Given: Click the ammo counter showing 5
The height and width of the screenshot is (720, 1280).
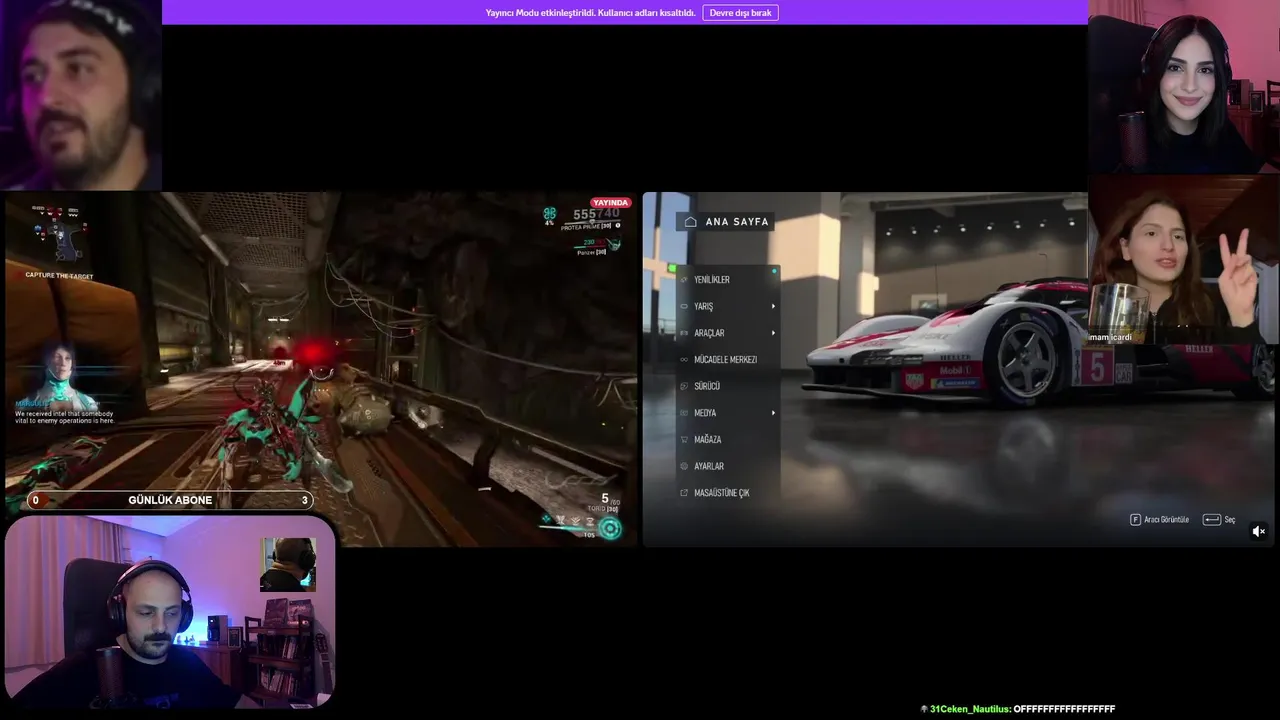Looking at the screenshot, I should [605, 498].
